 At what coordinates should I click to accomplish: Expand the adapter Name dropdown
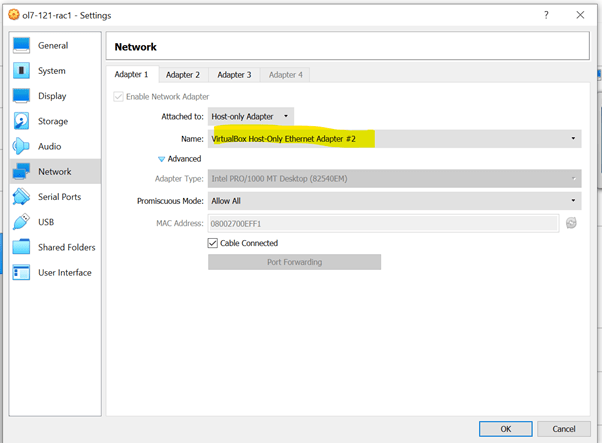(394, 139)
